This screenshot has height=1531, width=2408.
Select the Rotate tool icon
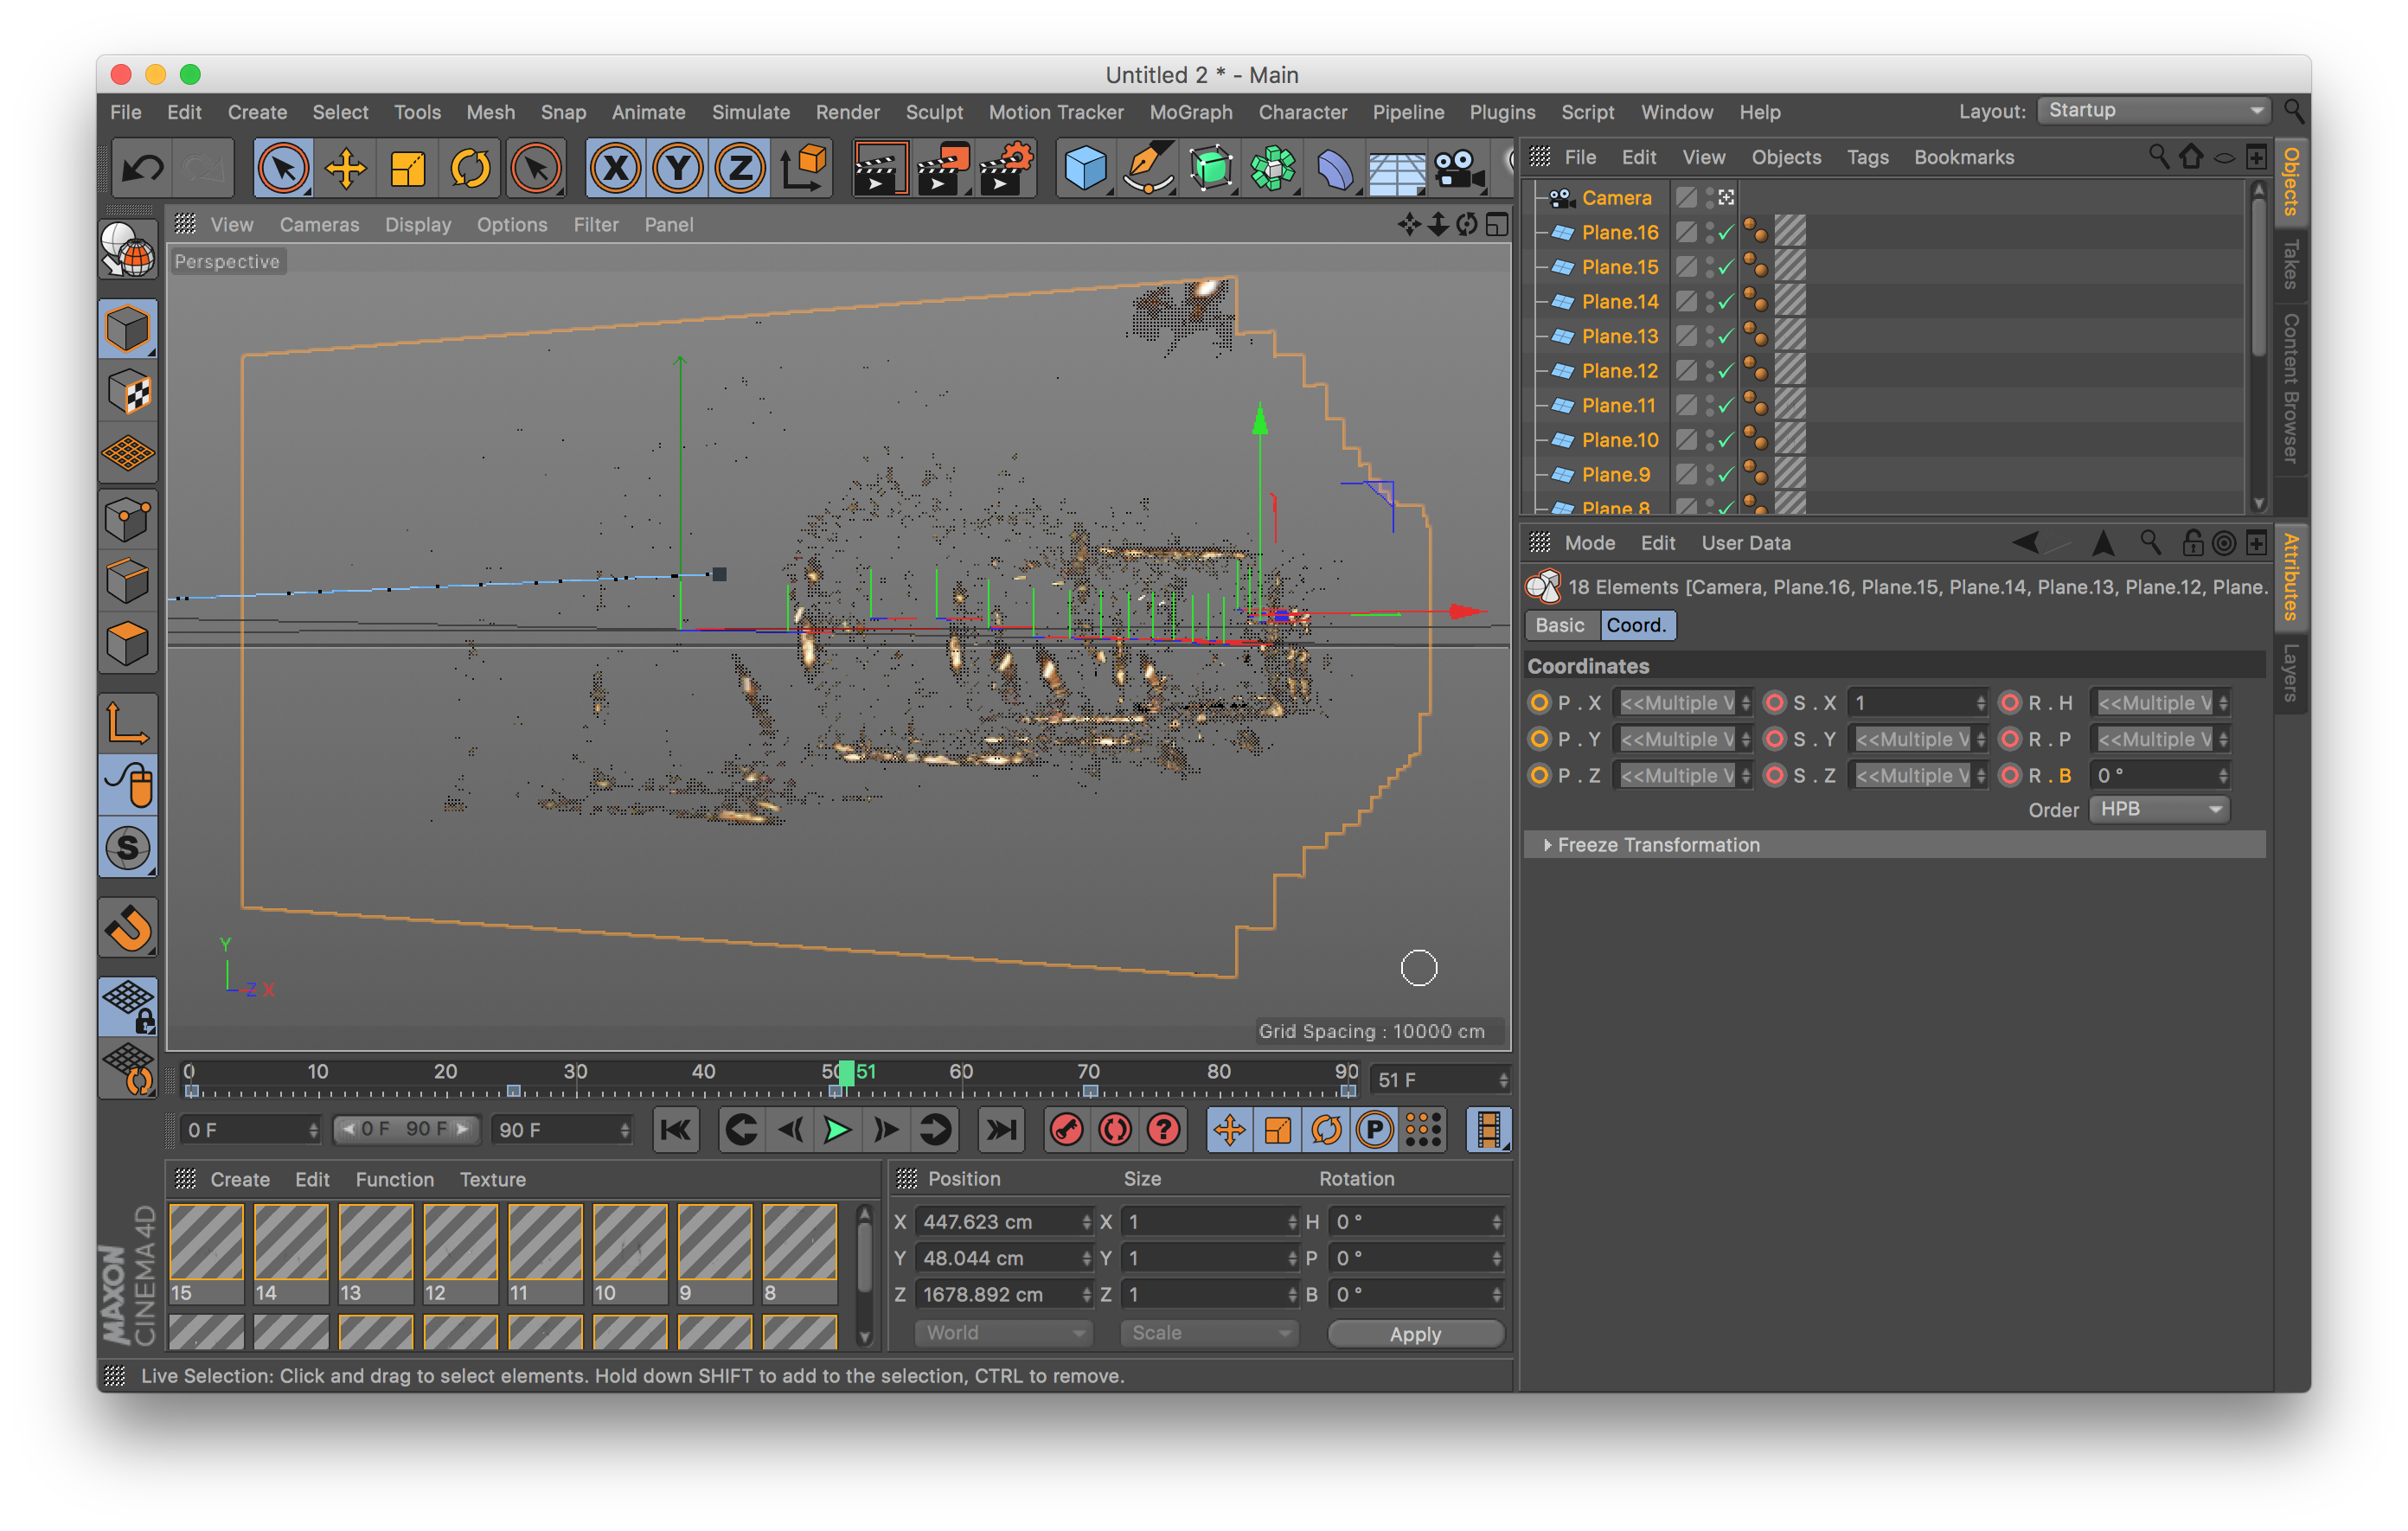[x=470, y=167]
